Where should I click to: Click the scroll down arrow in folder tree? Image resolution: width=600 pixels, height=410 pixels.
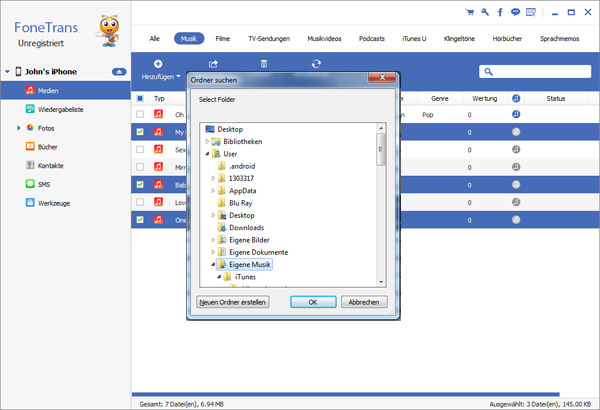(x=381, y=282)
